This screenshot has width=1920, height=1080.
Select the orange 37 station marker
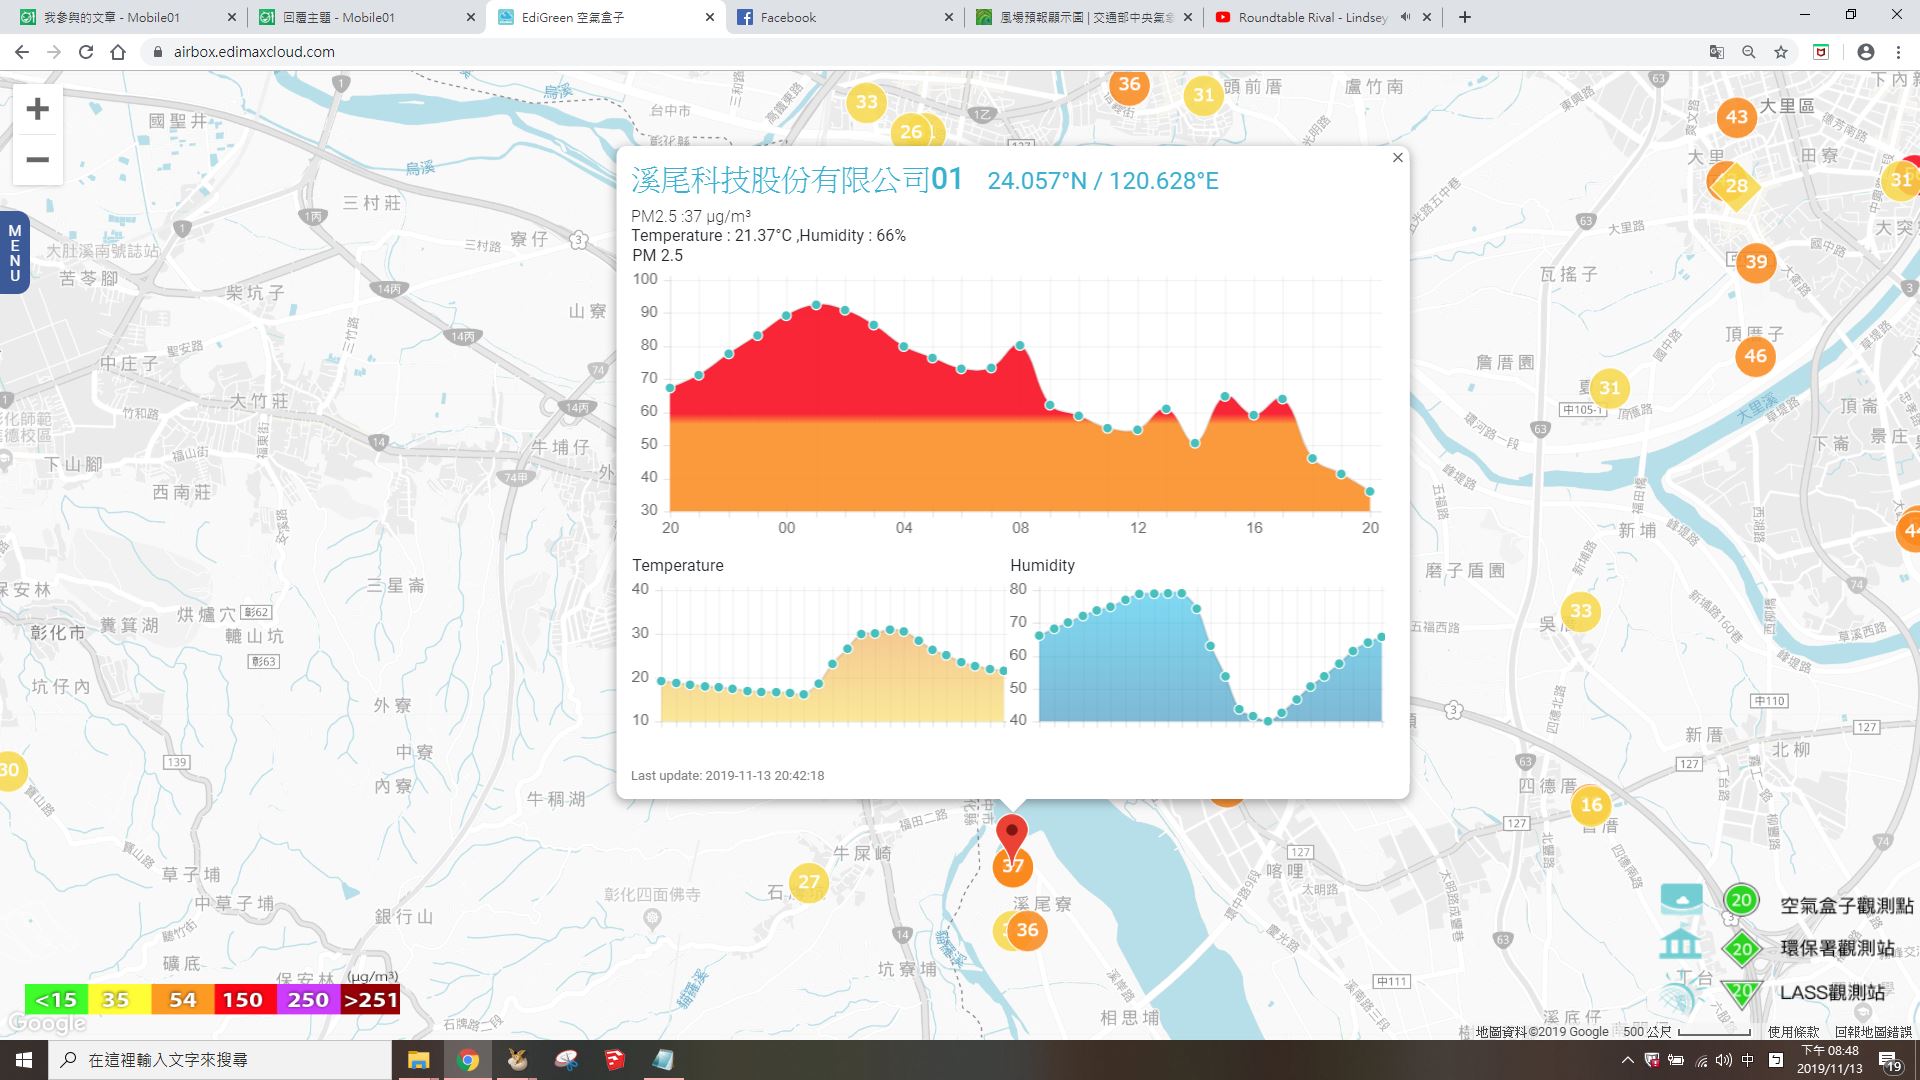(x=1013, y=866)
